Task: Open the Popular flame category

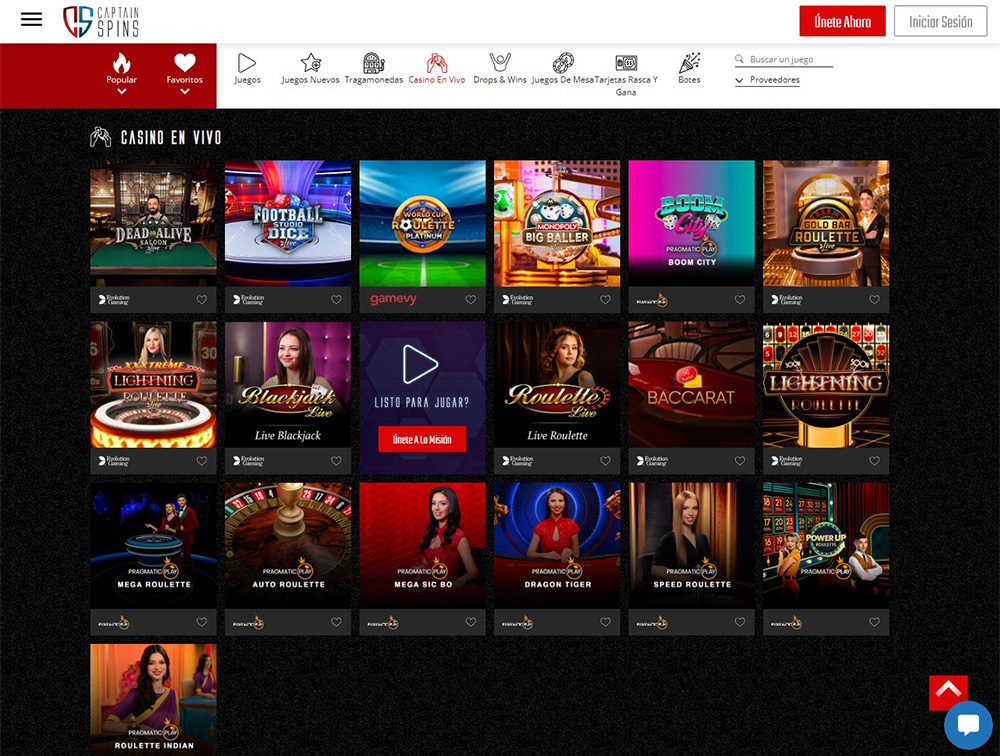Action: (121, 63)
